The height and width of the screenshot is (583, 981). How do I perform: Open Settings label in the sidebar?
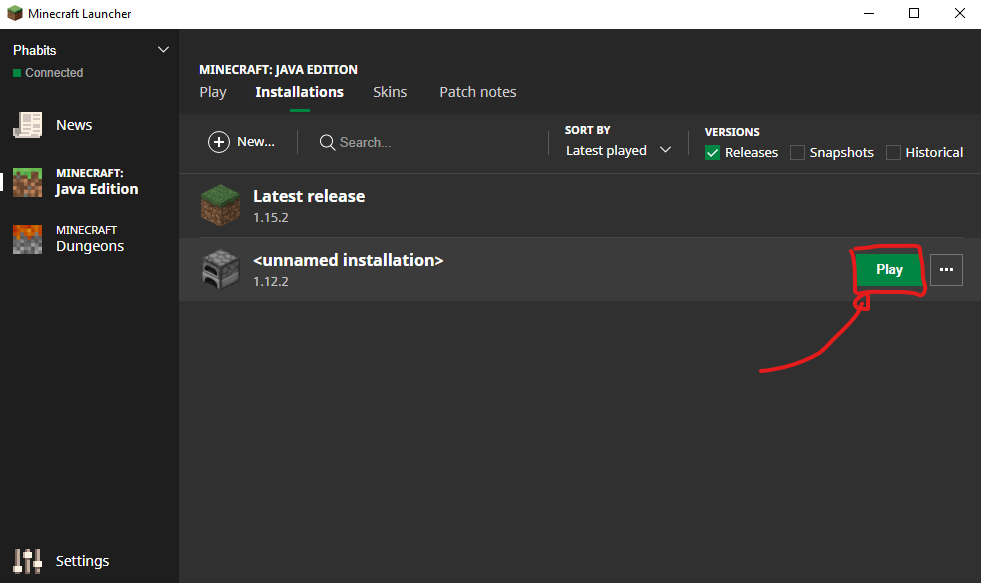[82, 561]
